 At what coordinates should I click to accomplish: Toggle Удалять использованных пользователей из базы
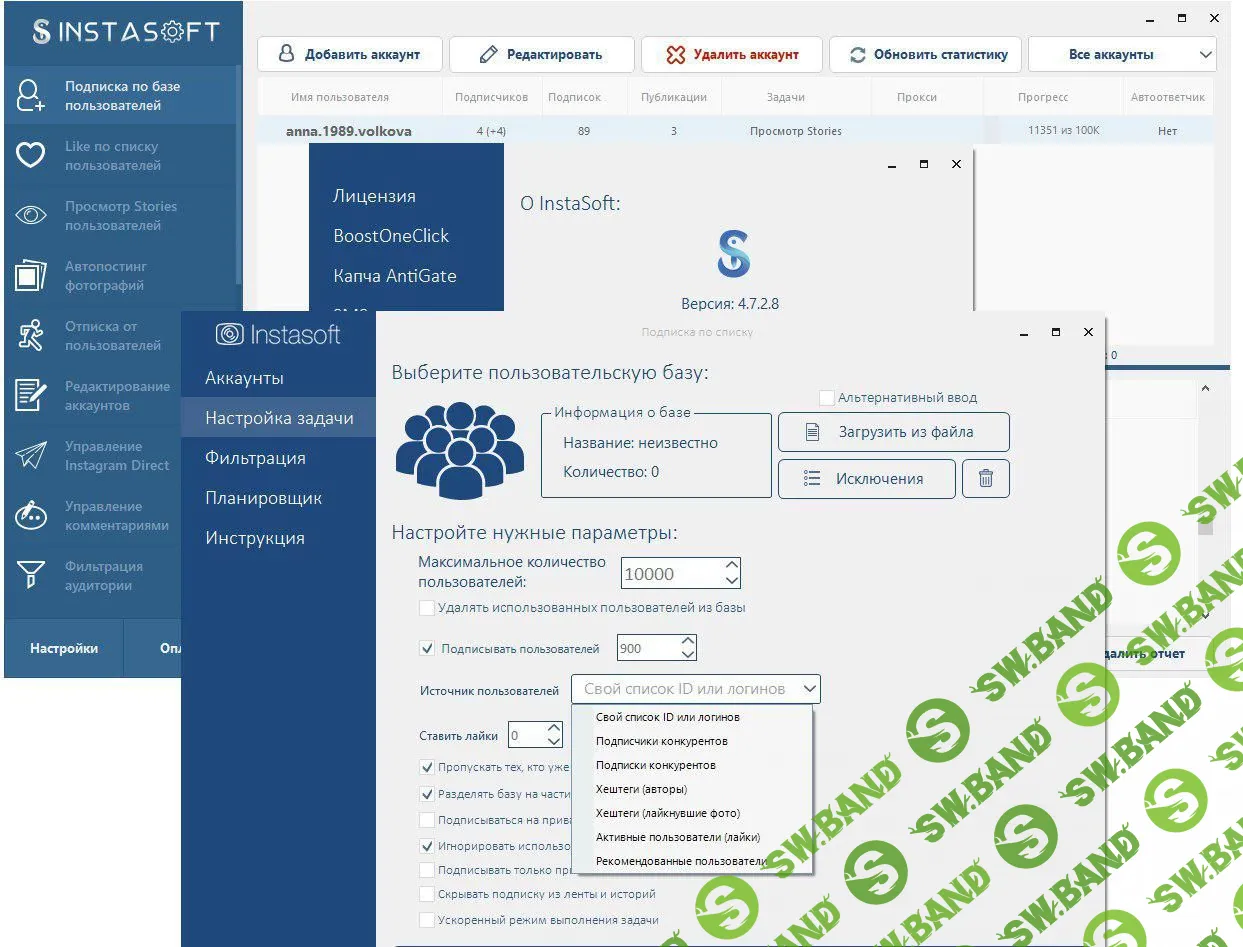(427, 608)
